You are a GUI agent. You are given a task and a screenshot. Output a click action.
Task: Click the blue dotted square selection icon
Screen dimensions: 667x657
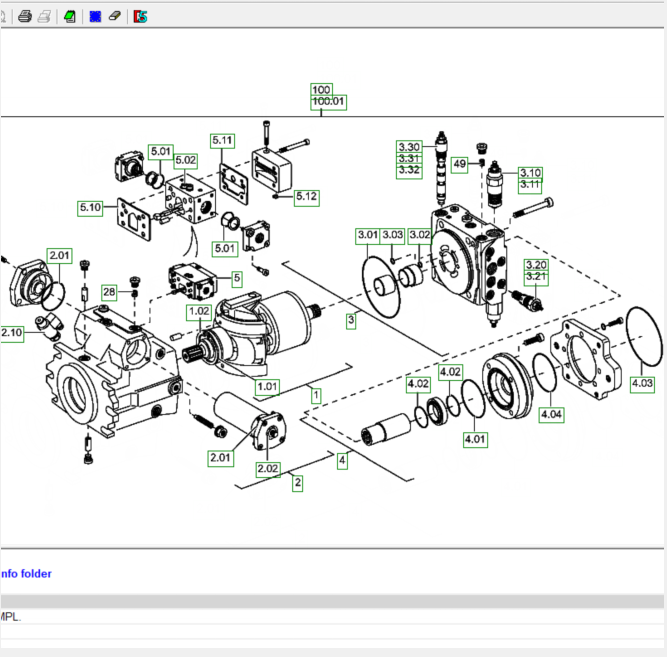click(x=95, y=16)
